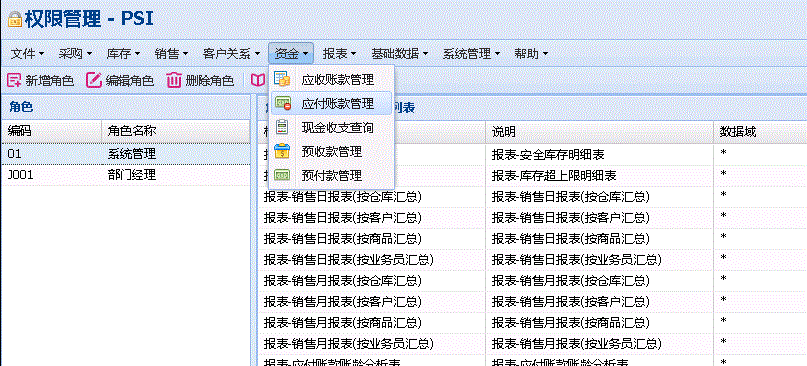The width and height of the screenshot is (807, 366).
Task: Open the 基础数据 menu
Action: click(x=399, y=54)
